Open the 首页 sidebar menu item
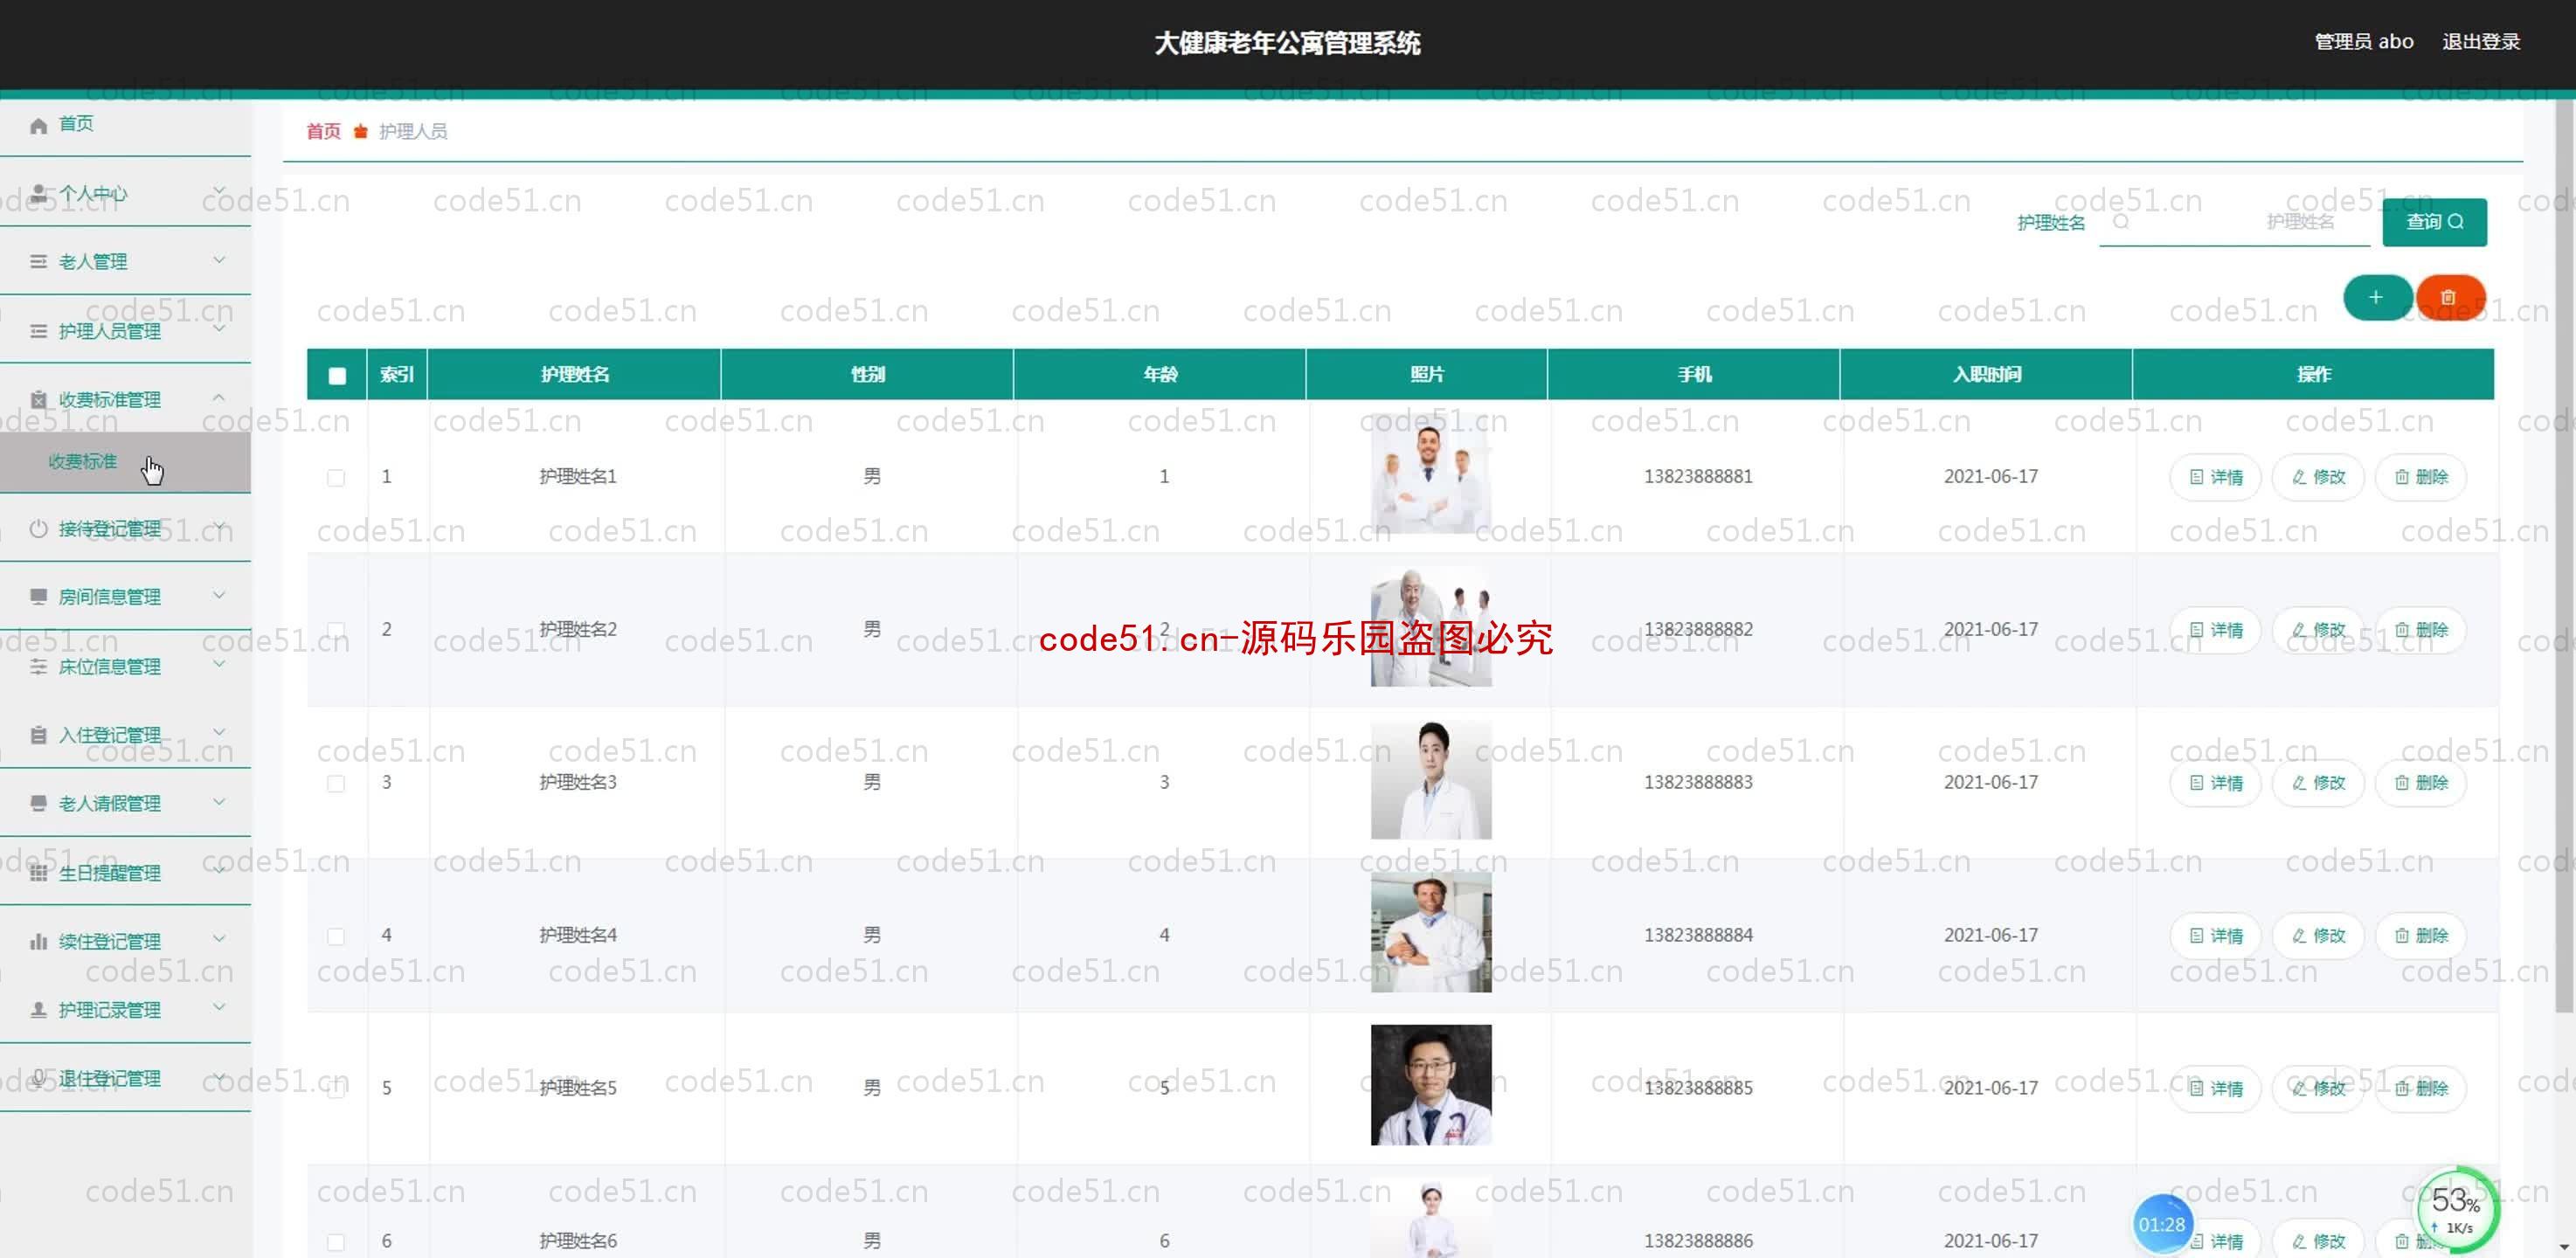This screenshot has width=2576, height=1258. pos(125,124)
